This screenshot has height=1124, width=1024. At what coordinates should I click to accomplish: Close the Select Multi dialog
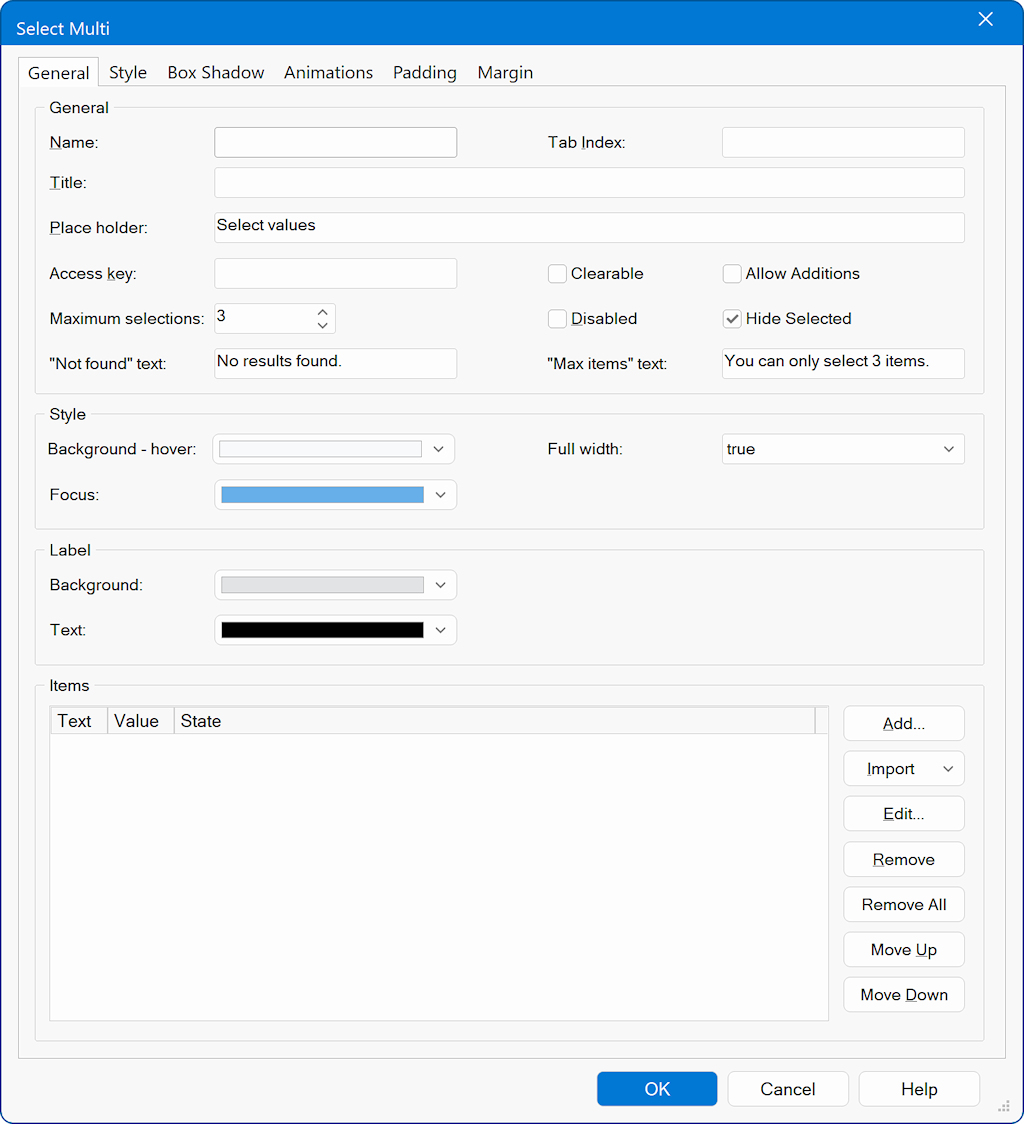(985, 20)
